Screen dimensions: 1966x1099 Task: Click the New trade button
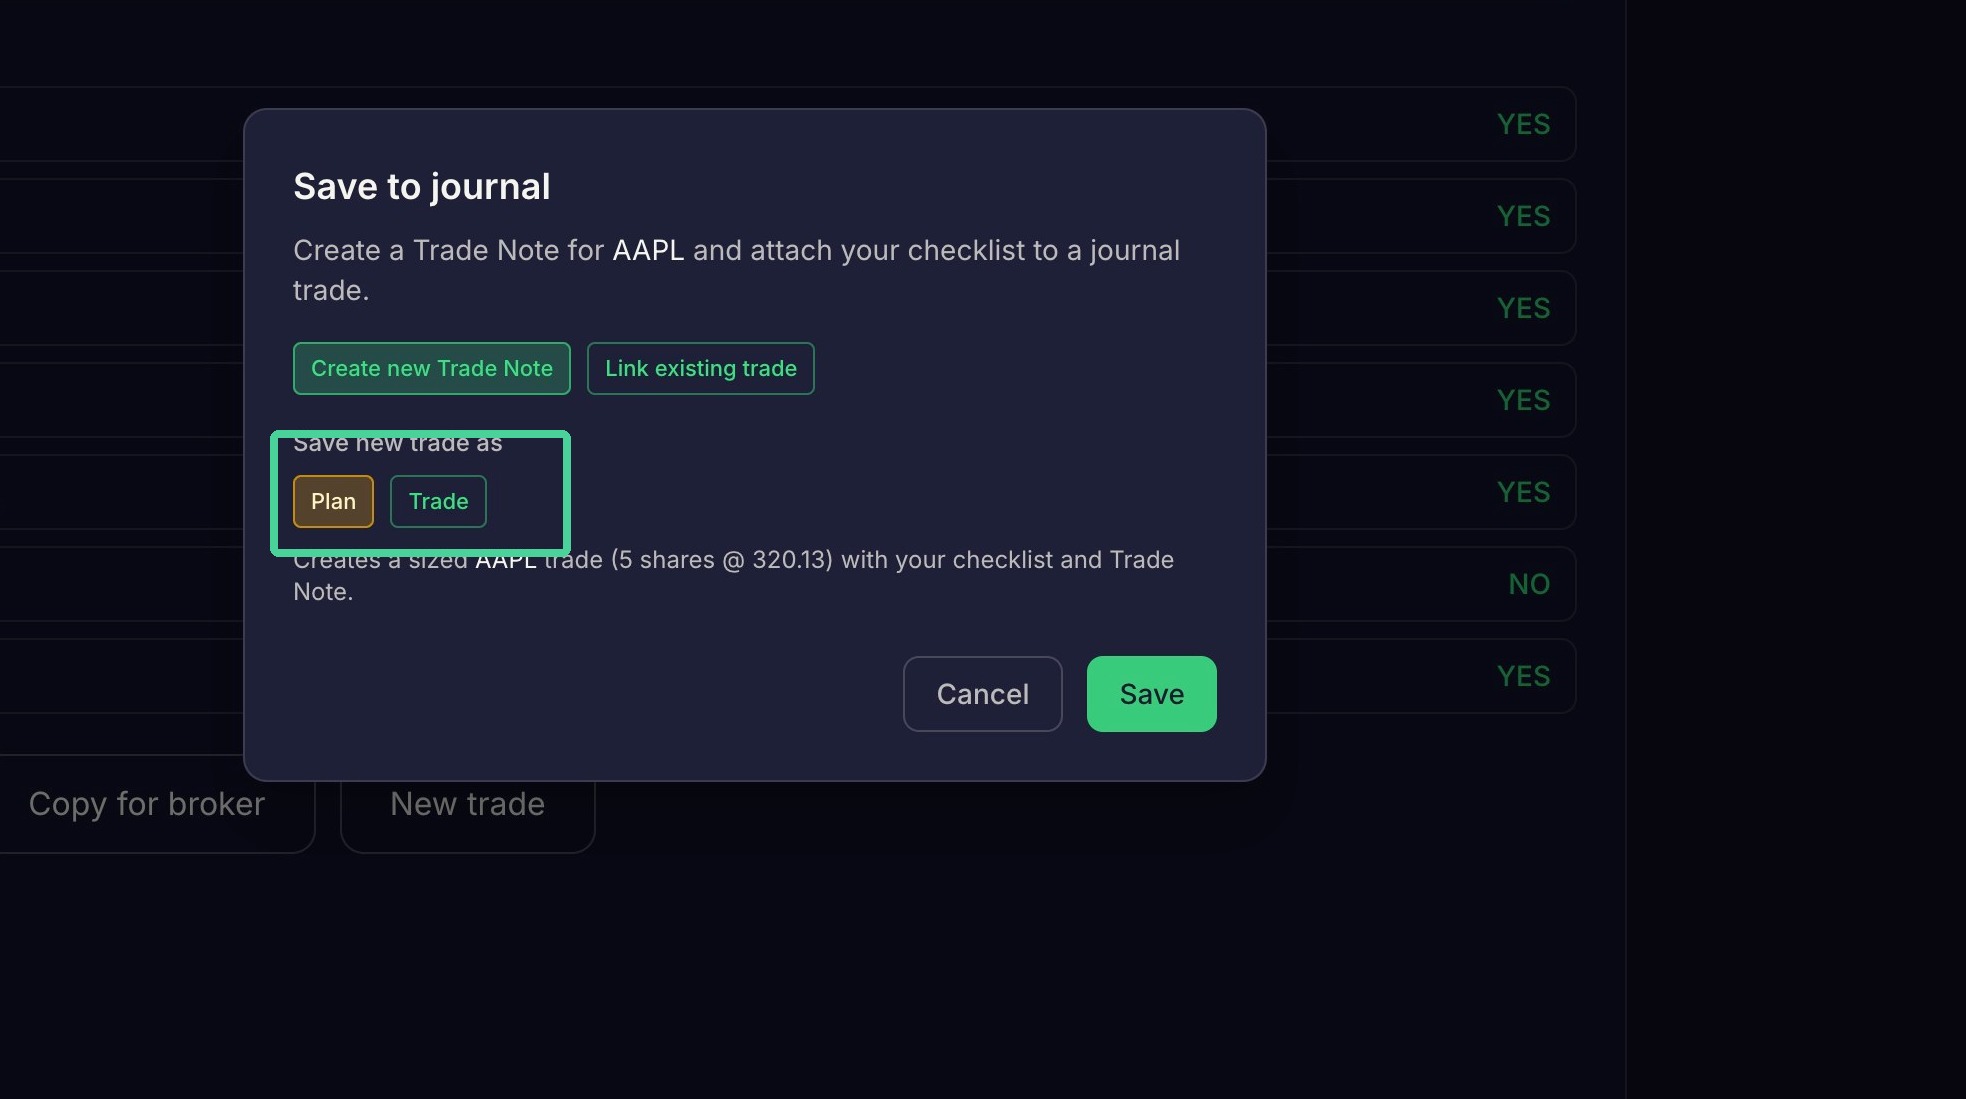coord(467,804)
